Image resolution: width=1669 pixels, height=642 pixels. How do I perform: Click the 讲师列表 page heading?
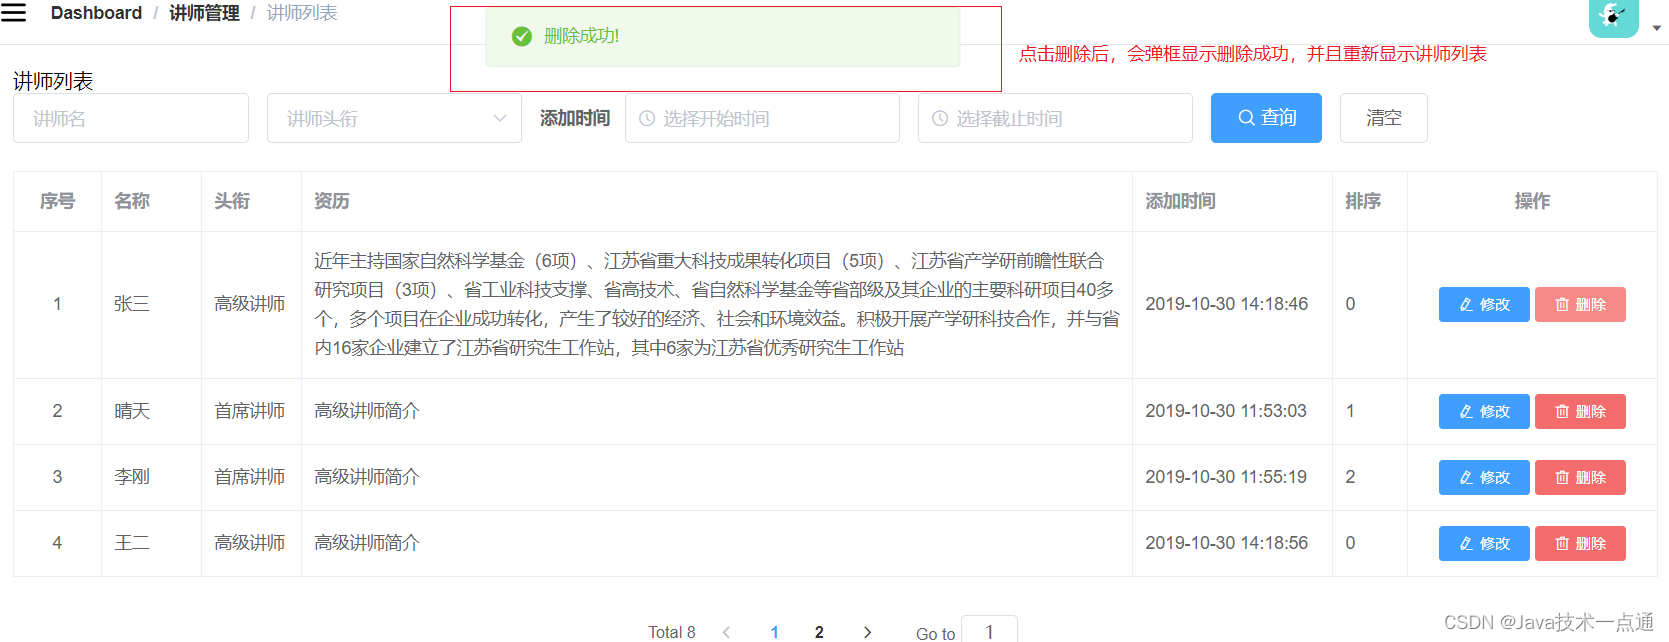(x=53, y=81)
